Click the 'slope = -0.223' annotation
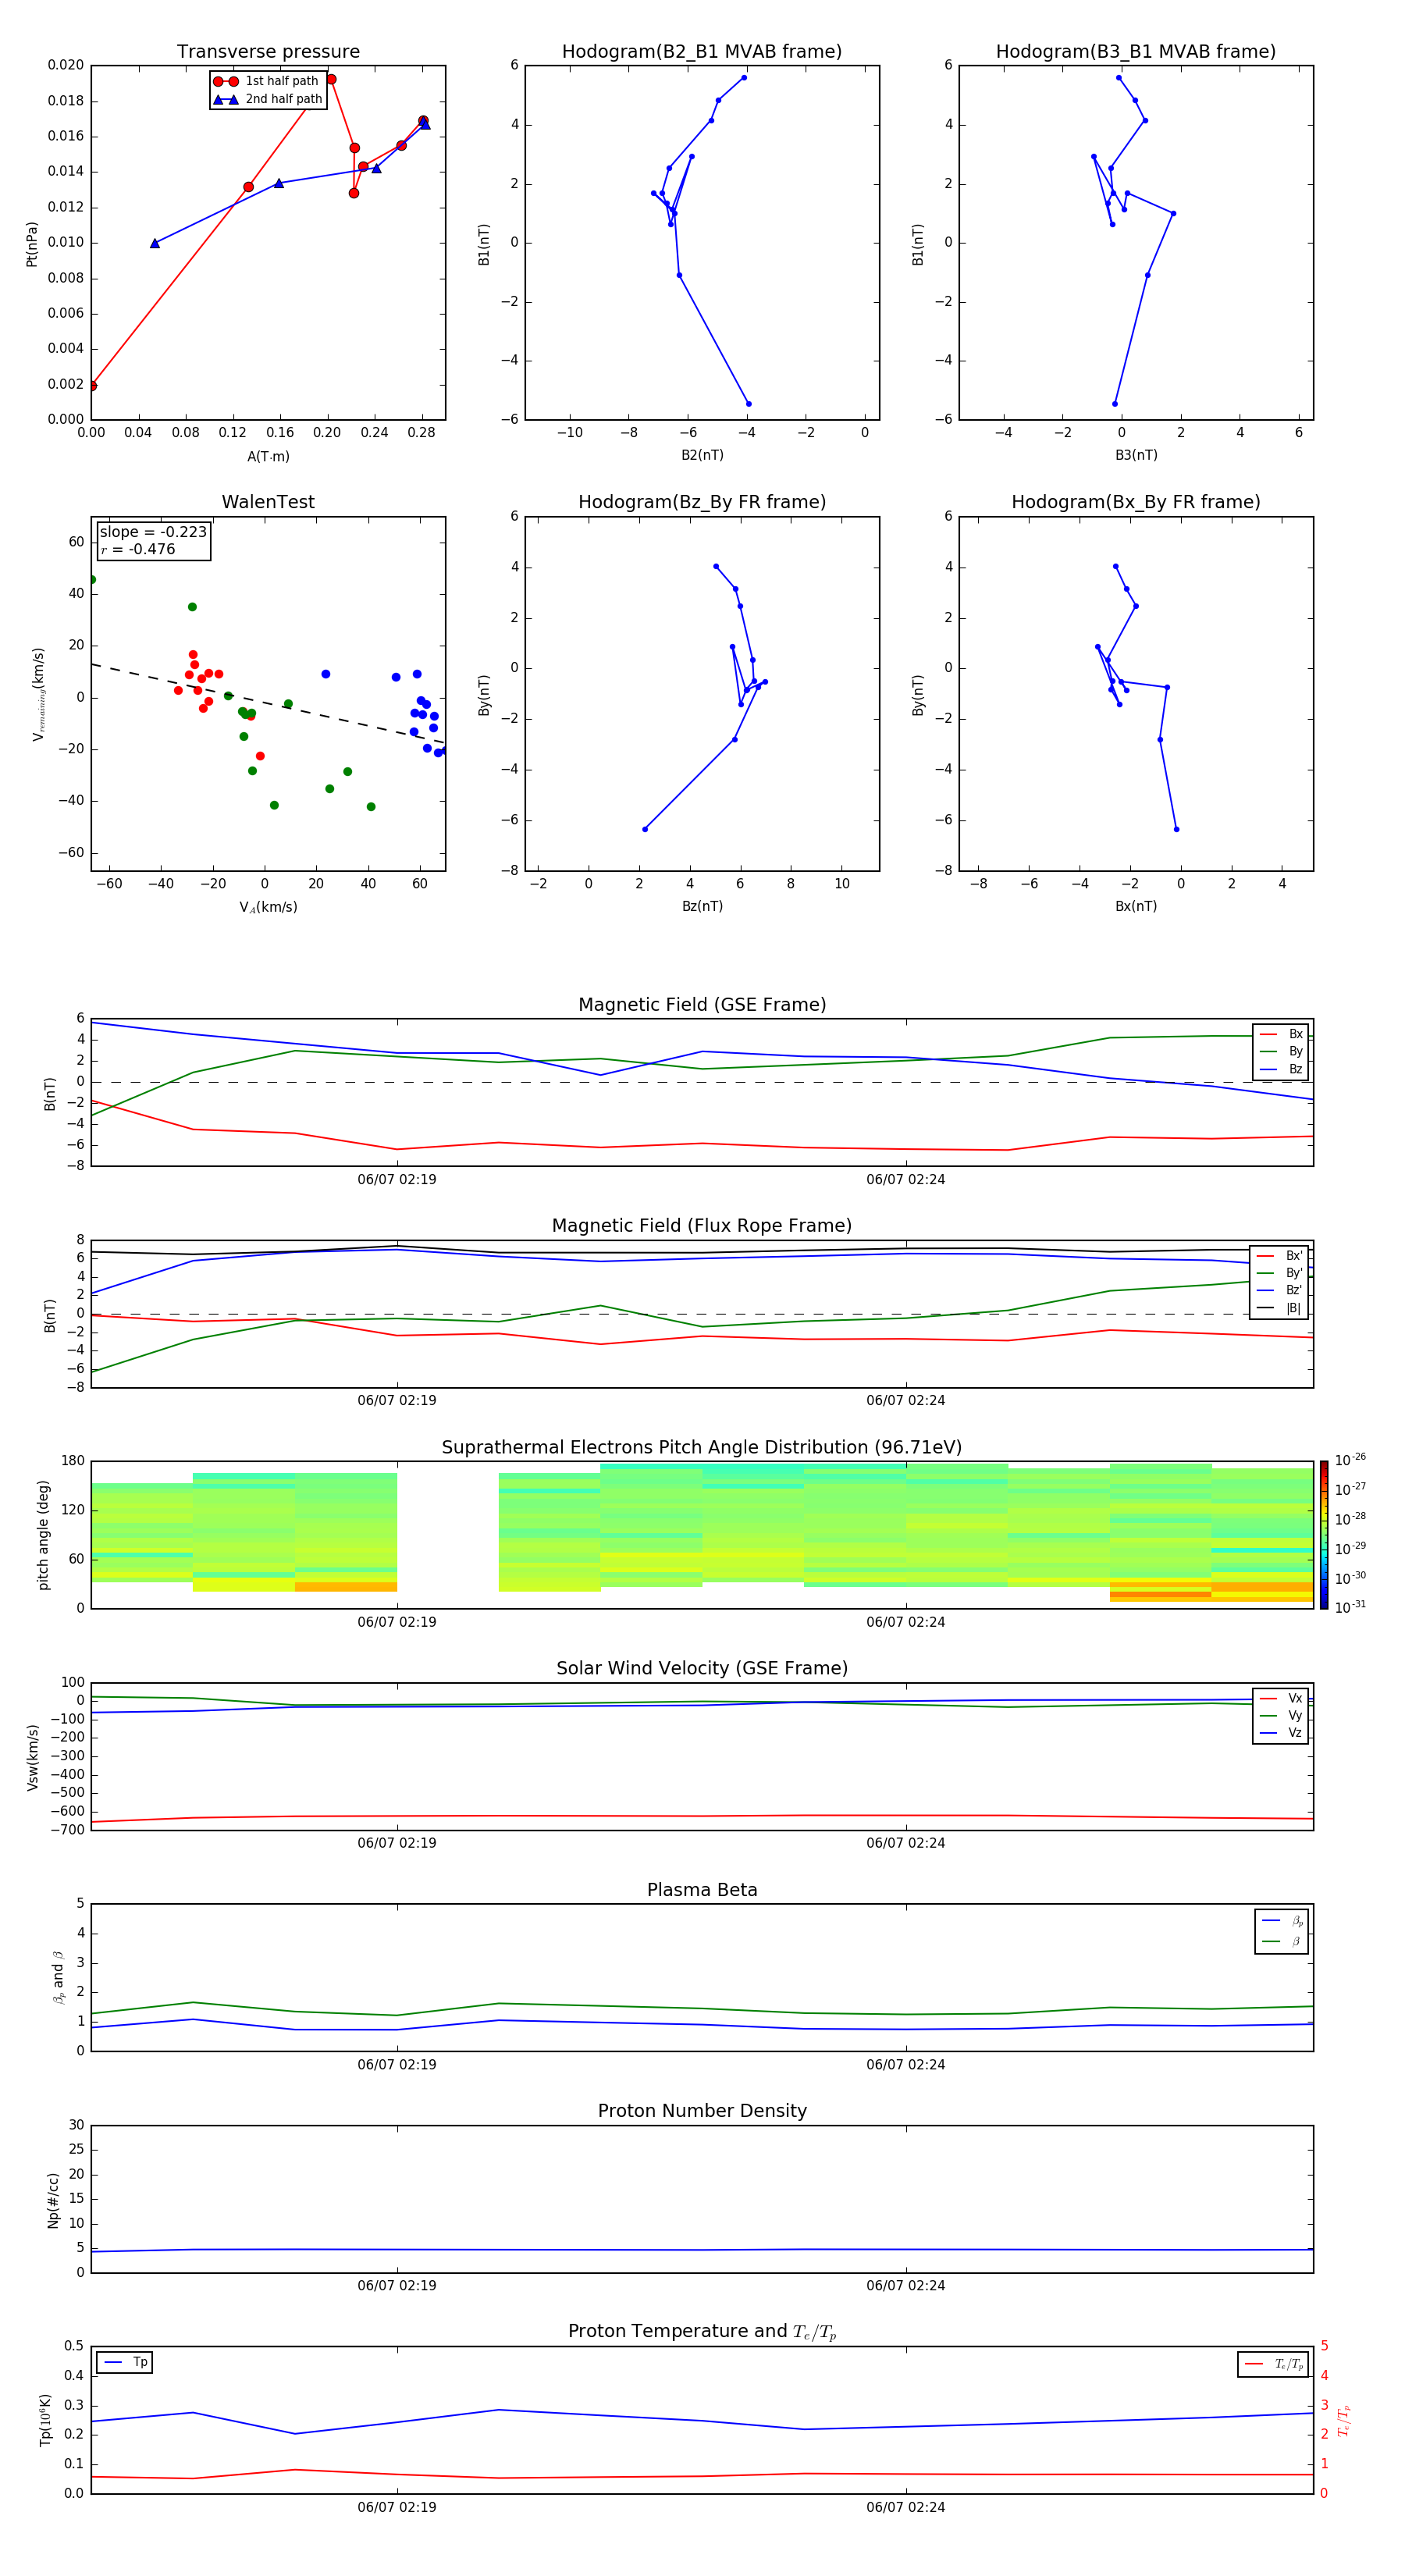1405x2576 pixels. click(x=153, y=532)
